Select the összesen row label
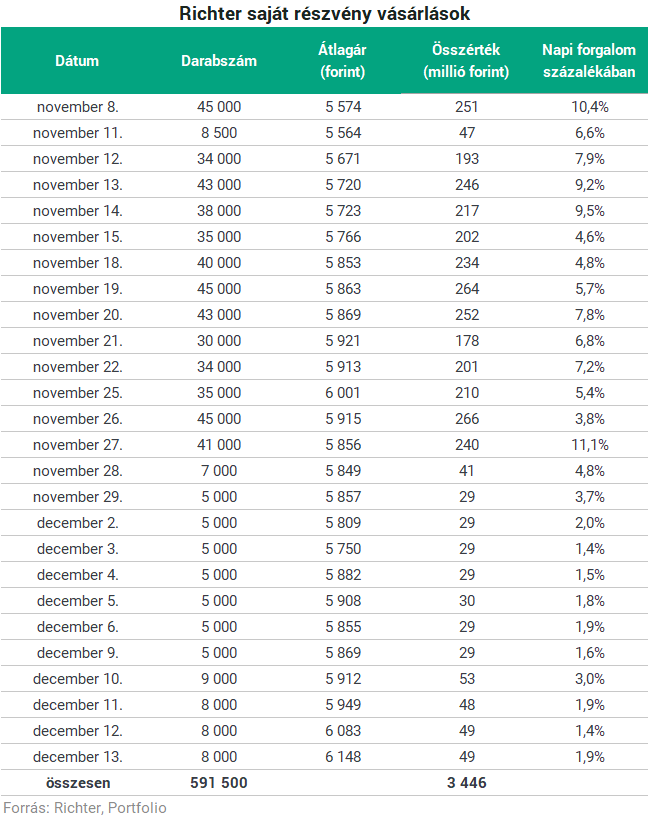Screen dimensions: 648x822 click(78, 783)
